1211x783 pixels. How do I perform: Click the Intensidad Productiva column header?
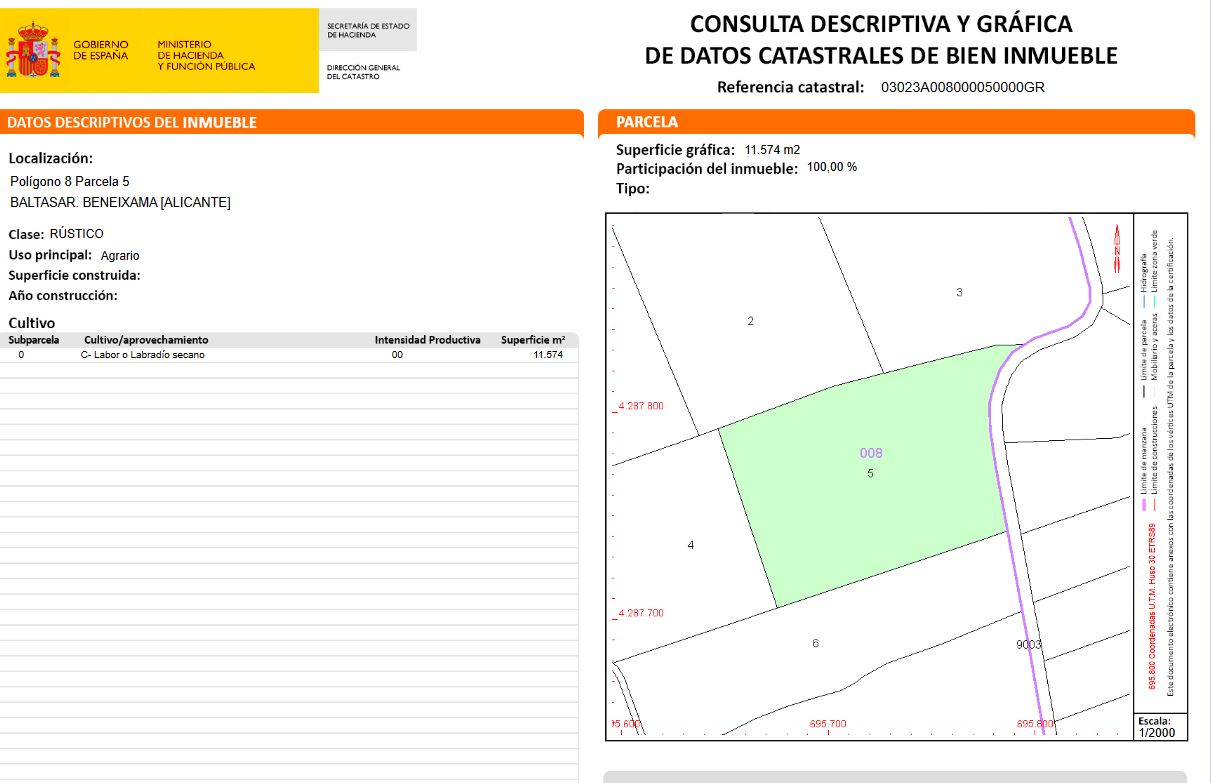pos(427,340)
